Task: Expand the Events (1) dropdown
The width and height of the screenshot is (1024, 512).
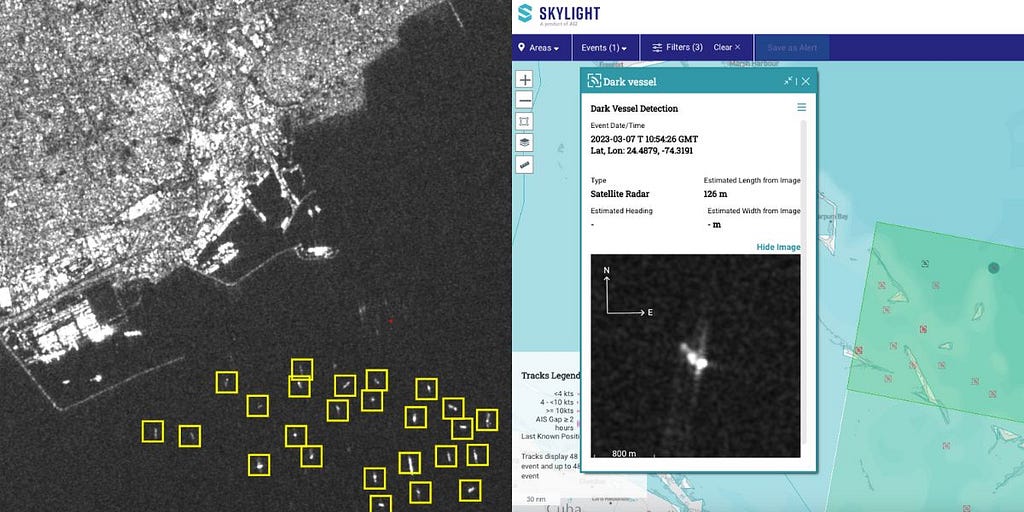Action: pyautogui.click(x=604, y=48)
